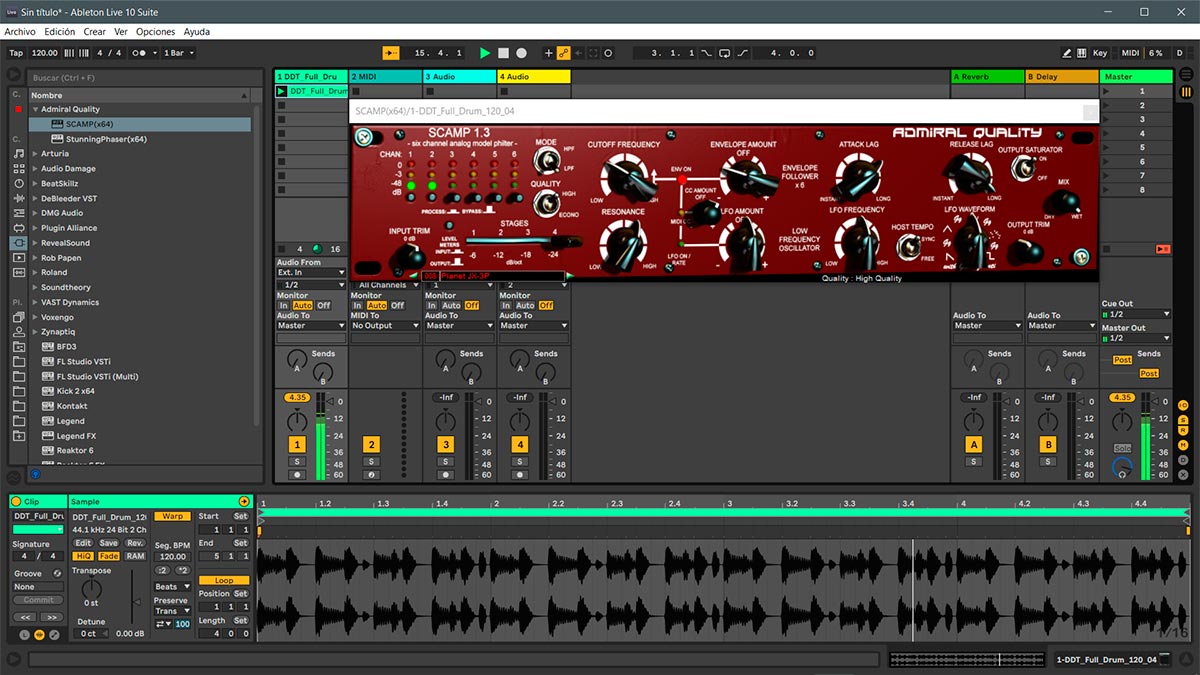
Task: Open the Opciones menu
Action: click(x=156, y=32)
